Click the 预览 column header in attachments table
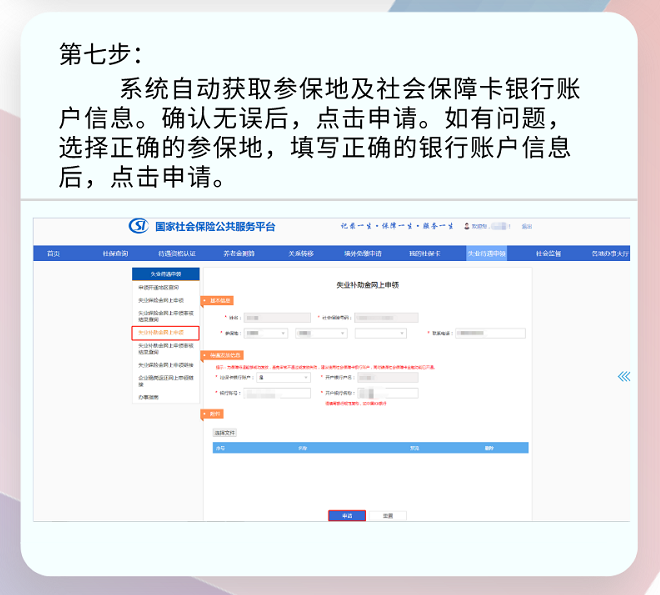Image resolution: width=660 pixels, height=595 pixels. tap(415, 448)
